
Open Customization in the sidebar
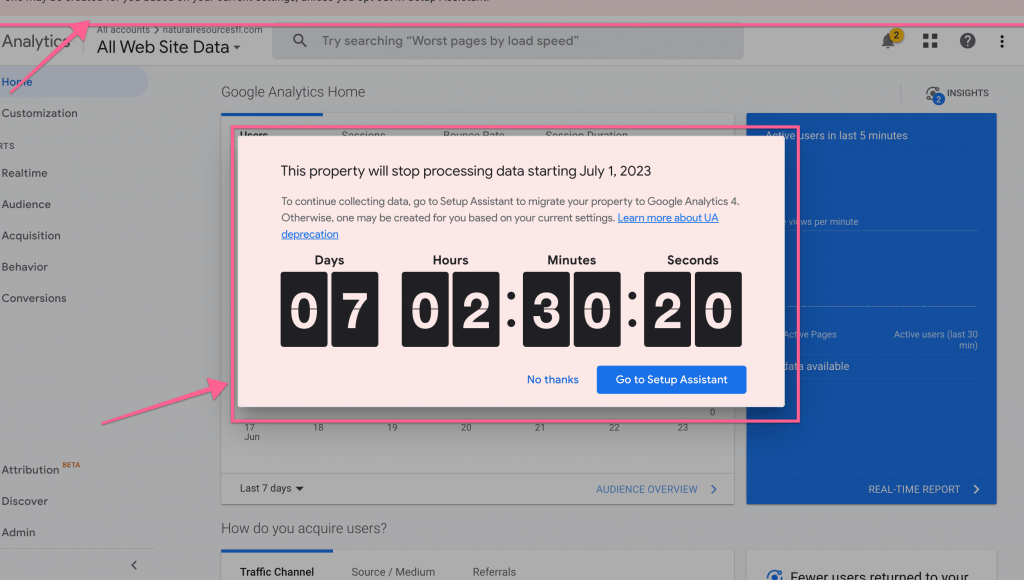[39, 113]
